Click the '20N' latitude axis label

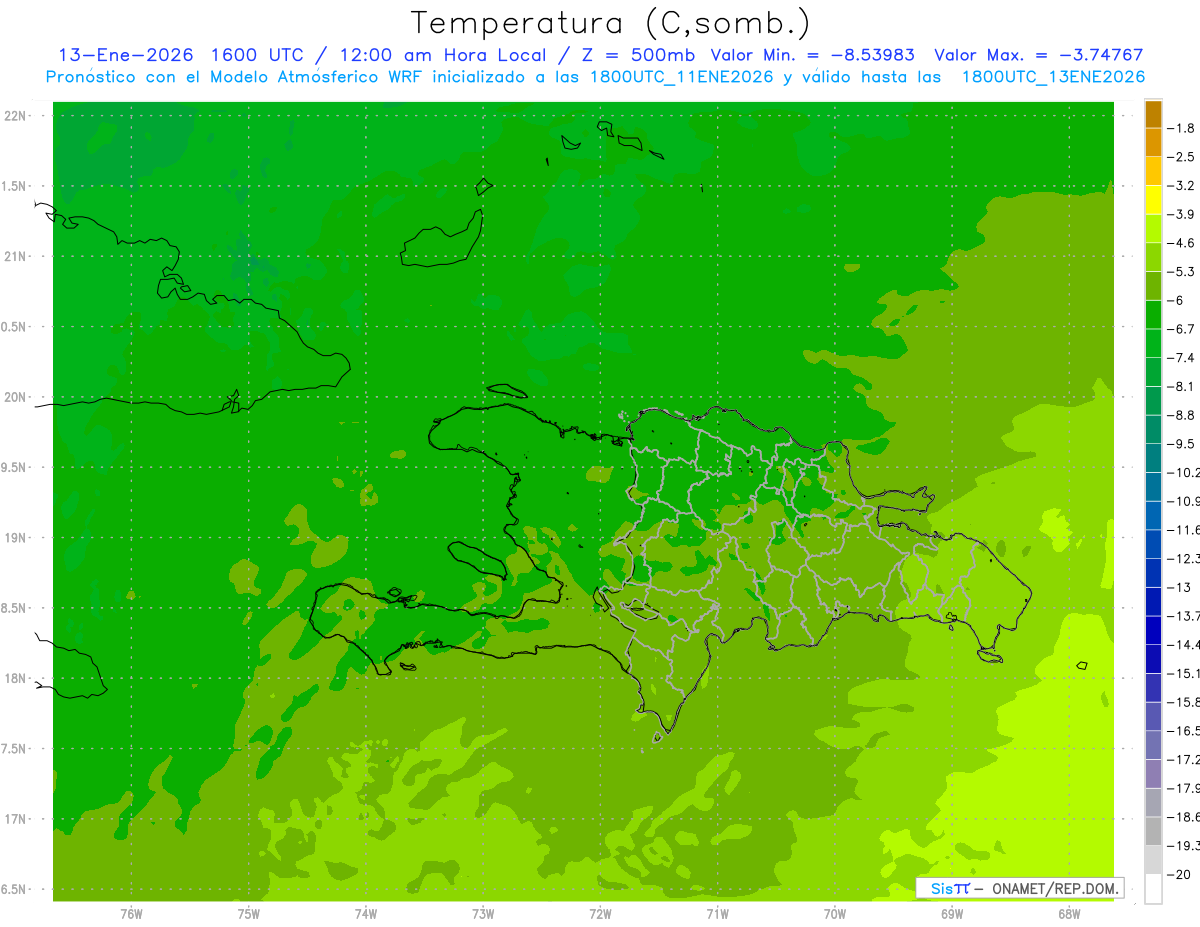tap(16, 397)
